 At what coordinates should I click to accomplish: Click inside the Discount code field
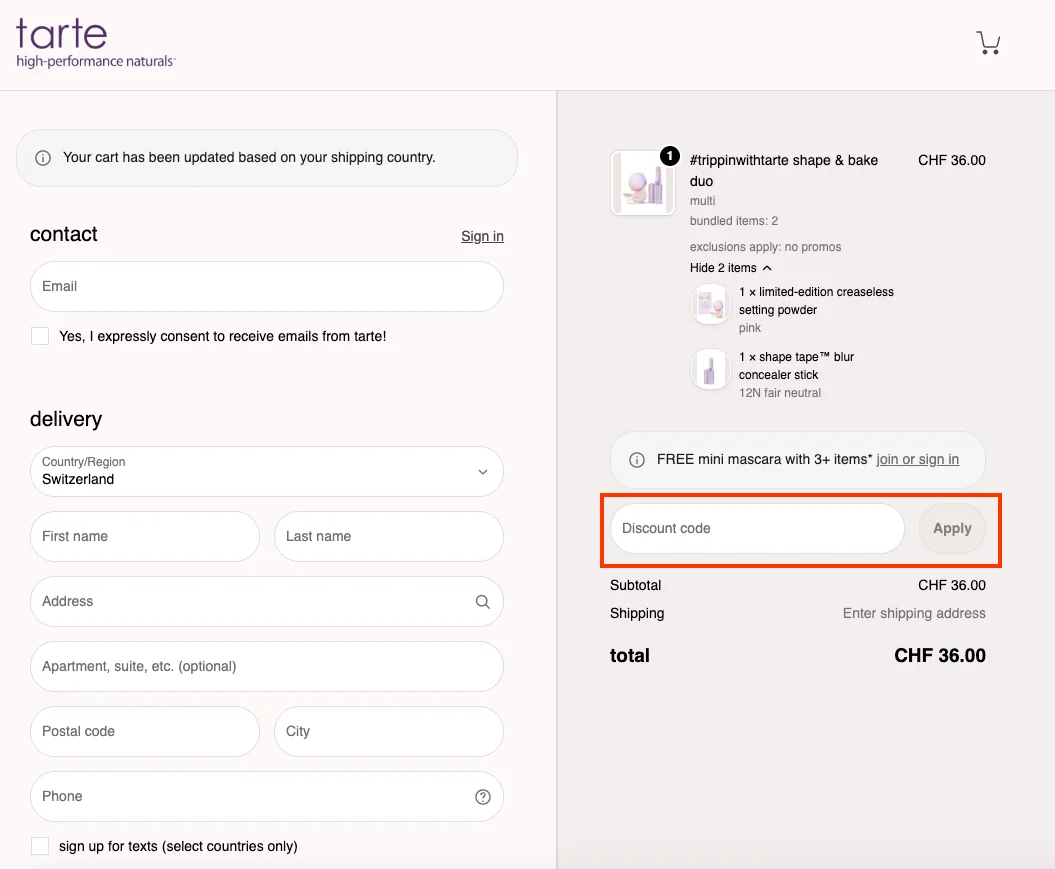tap(755, 528)
